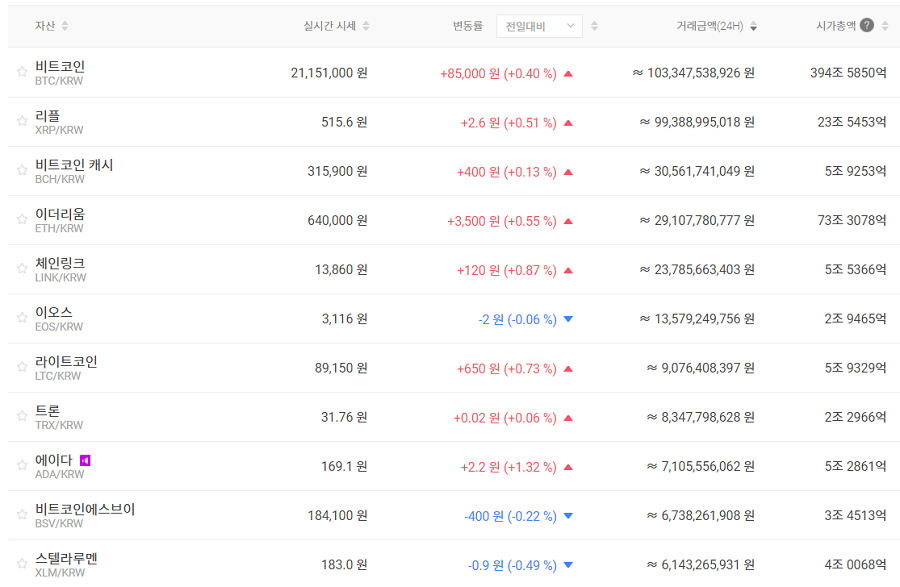Open the 스텔라루멘 XLM/KRW asset
This screenshot has height=587, width=900.
(x=66, y=565)
